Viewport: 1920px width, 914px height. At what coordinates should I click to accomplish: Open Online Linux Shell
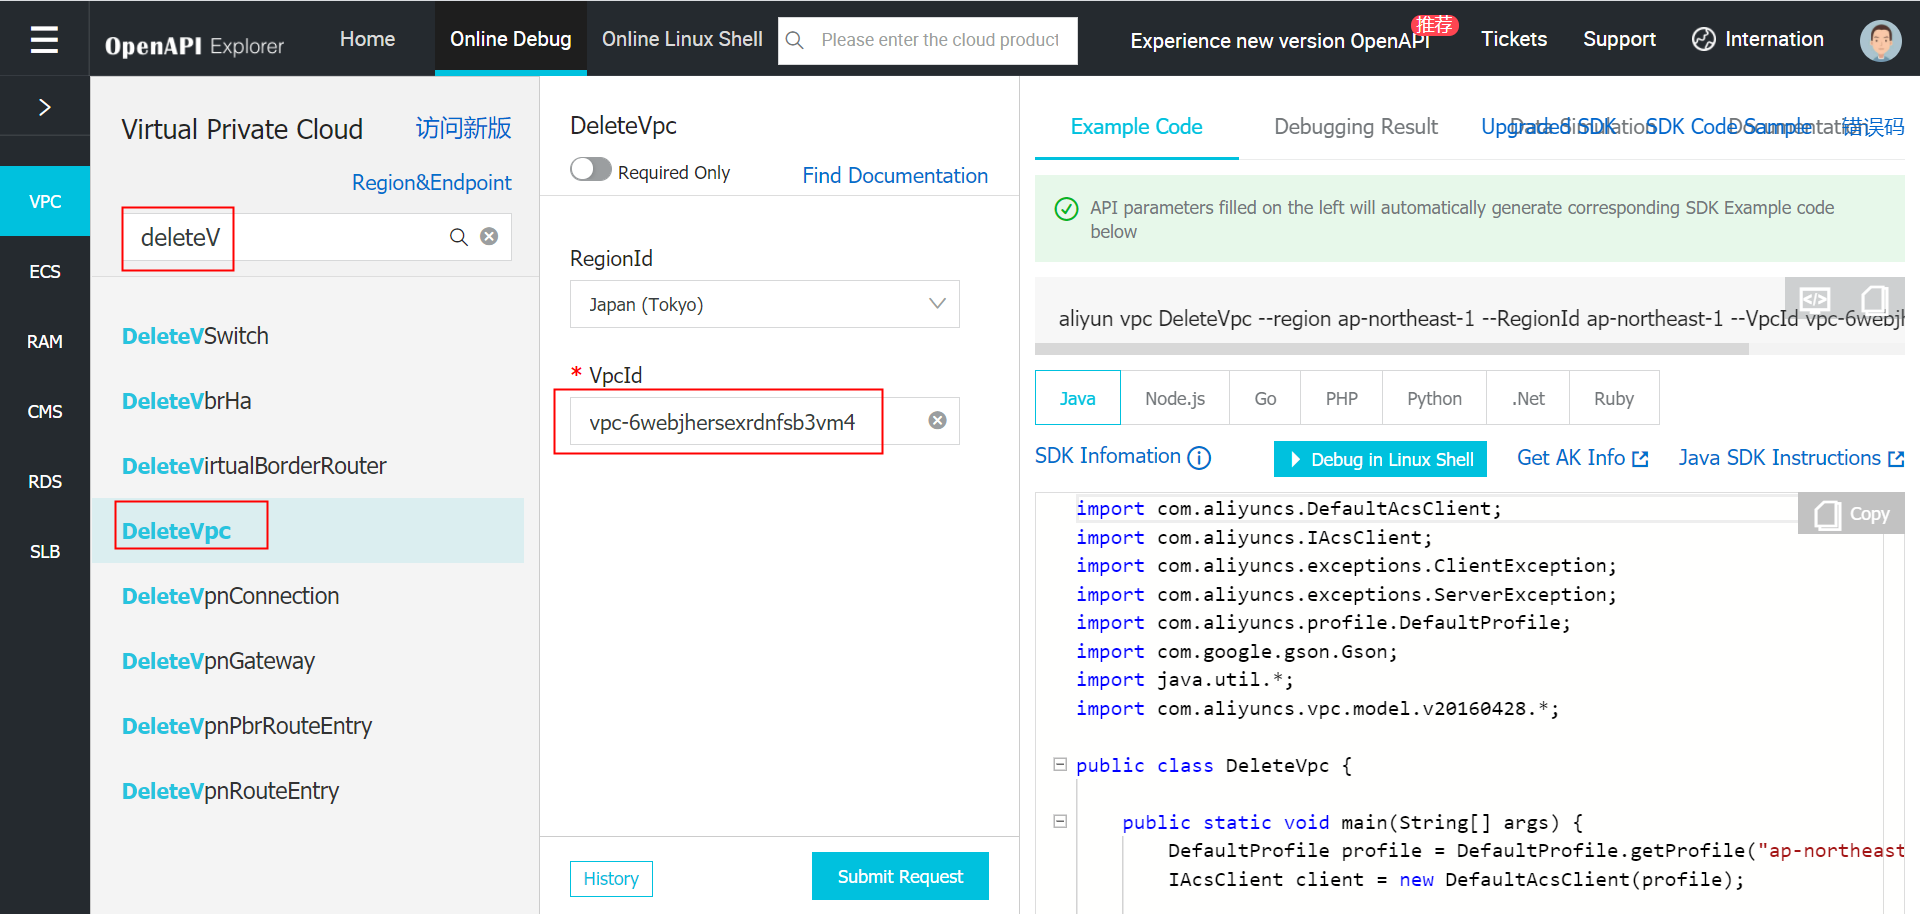pos(682,39)
